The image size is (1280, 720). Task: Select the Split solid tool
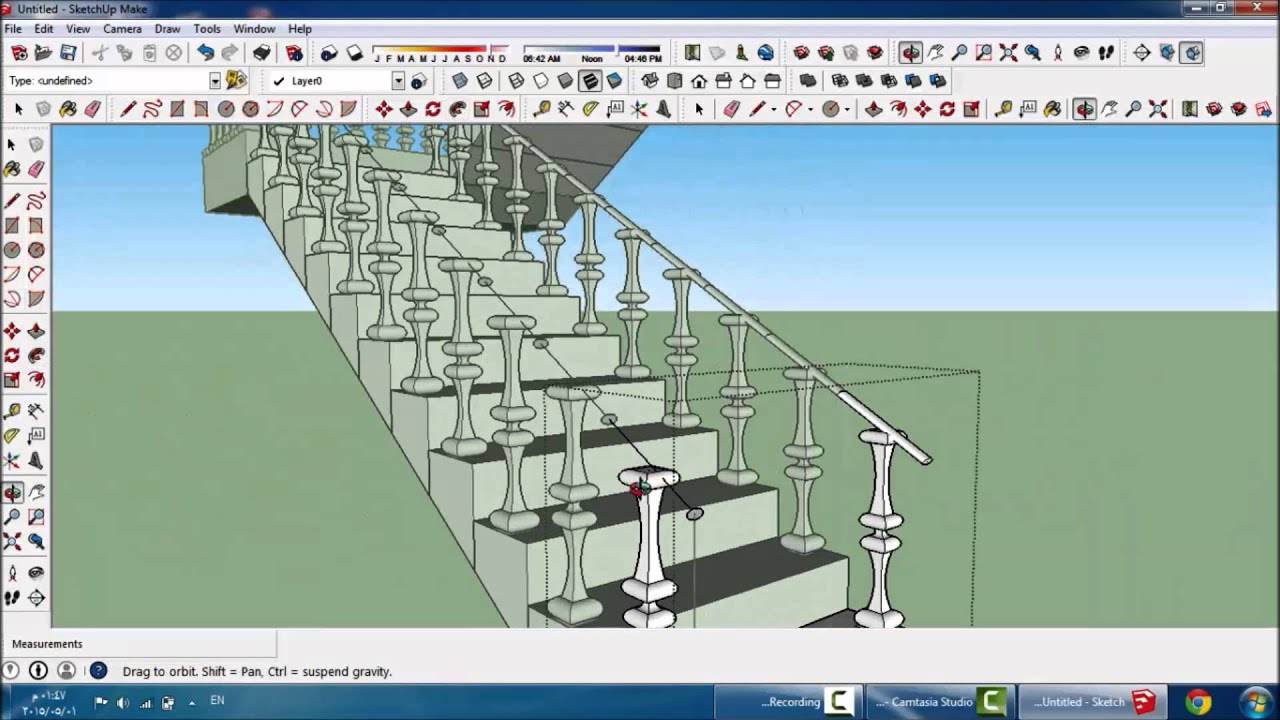coord(937,81)
